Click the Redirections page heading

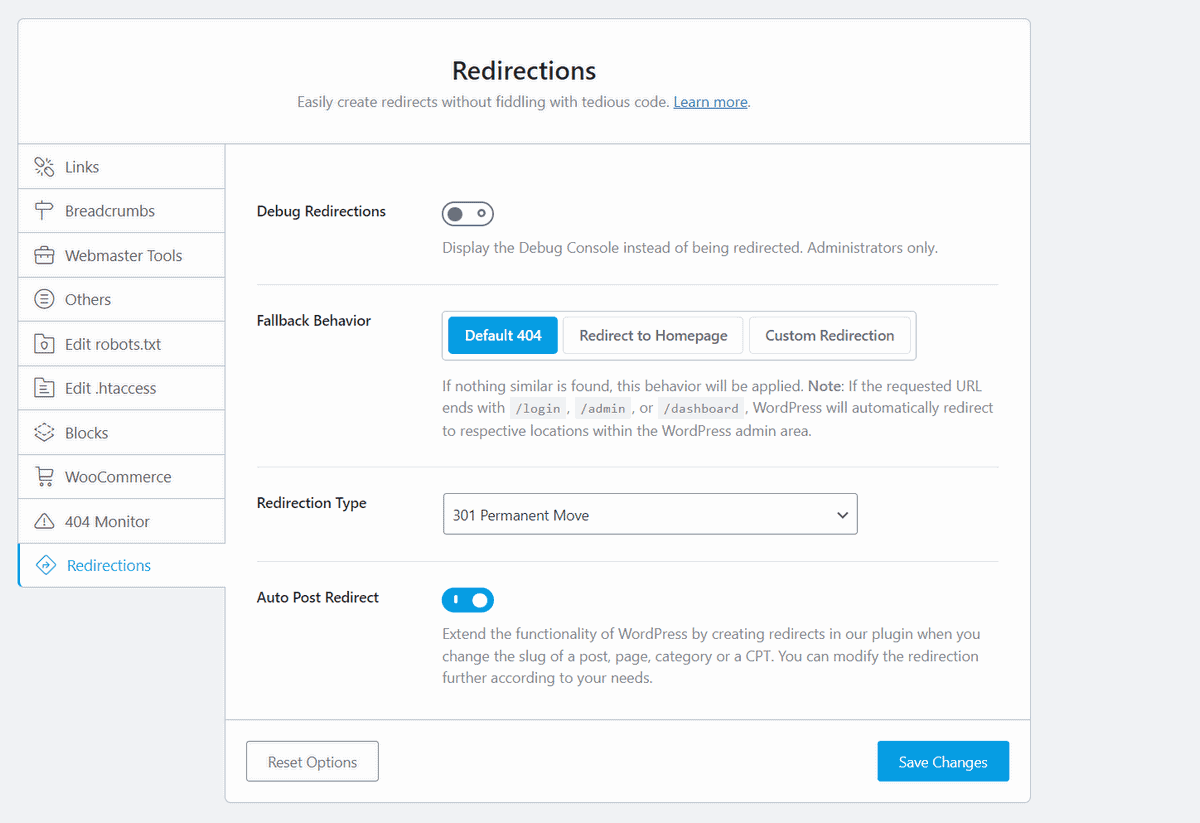point(524,71)
